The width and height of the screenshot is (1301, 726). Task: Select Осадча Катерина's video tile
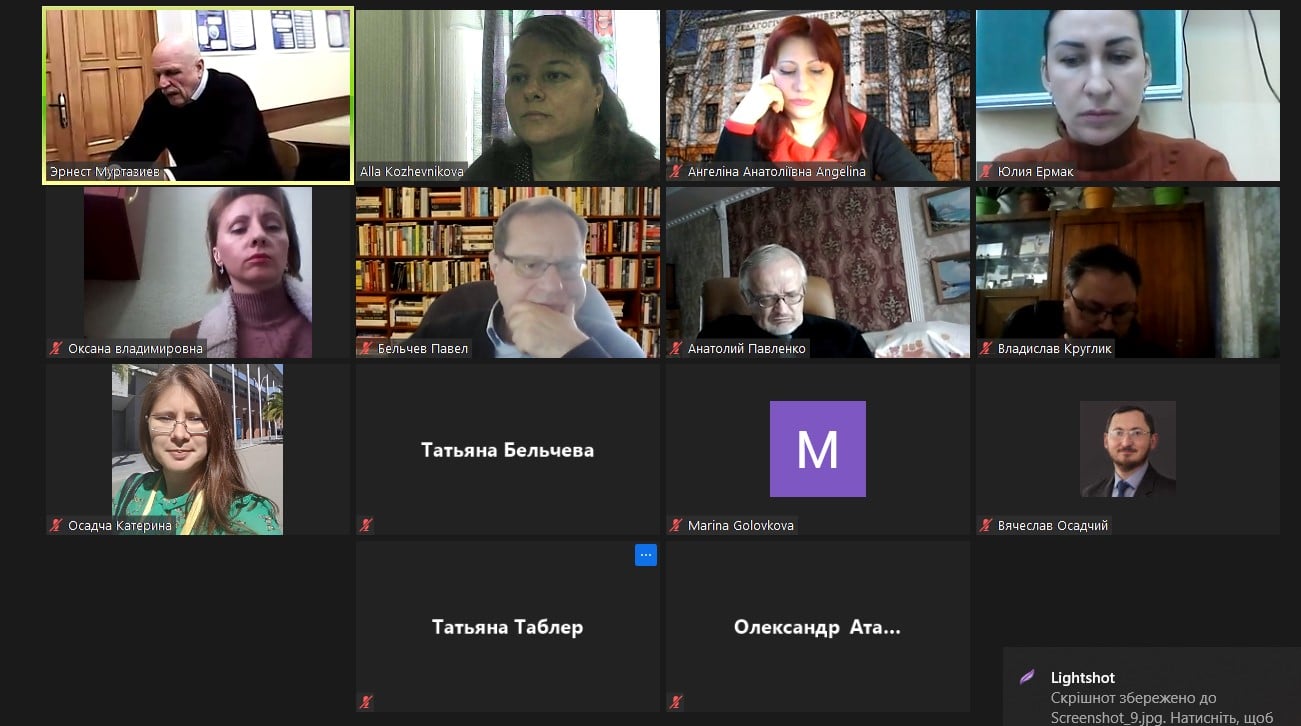198,449
